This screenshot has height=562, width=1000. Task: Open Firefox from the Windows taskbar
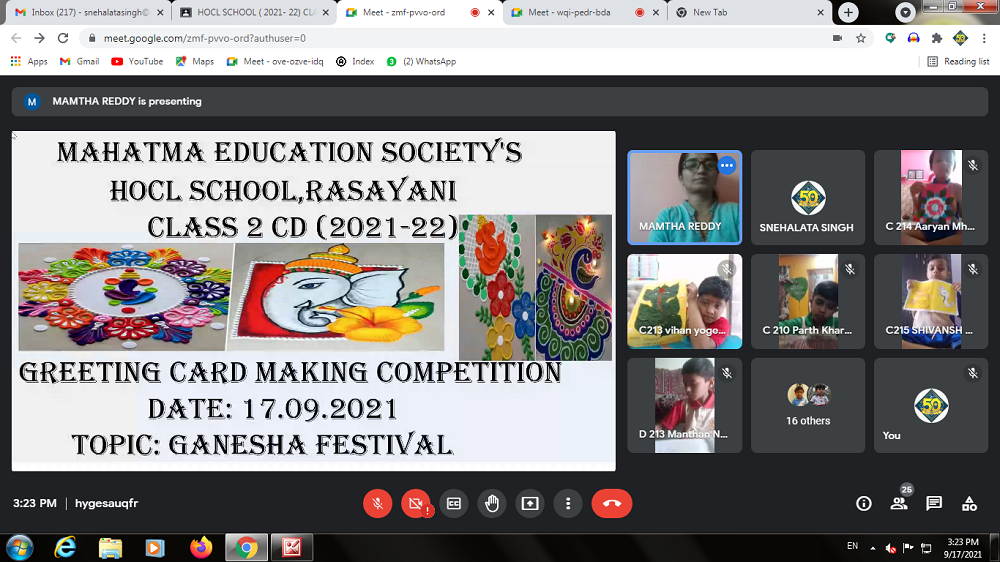pos(201,547)
